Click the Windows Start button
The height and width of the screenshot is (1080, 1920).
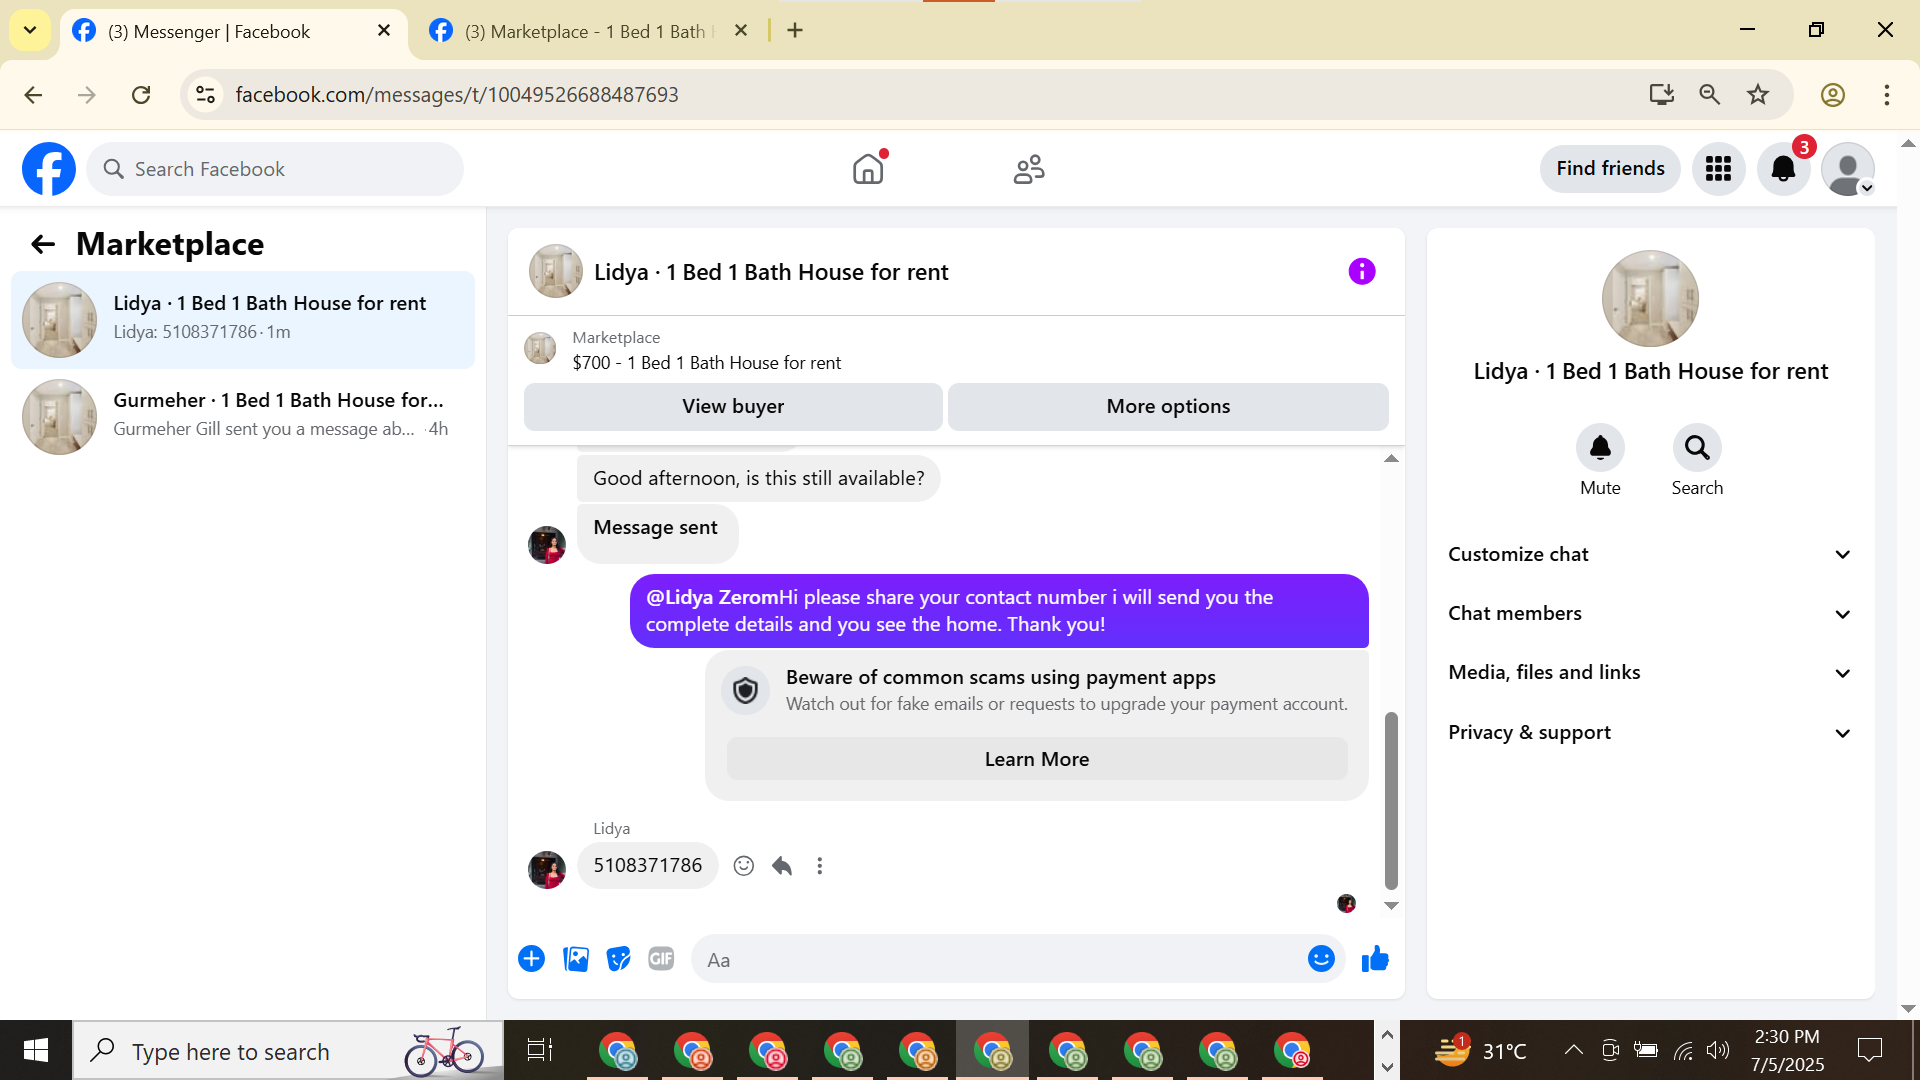coord(36,1050)
